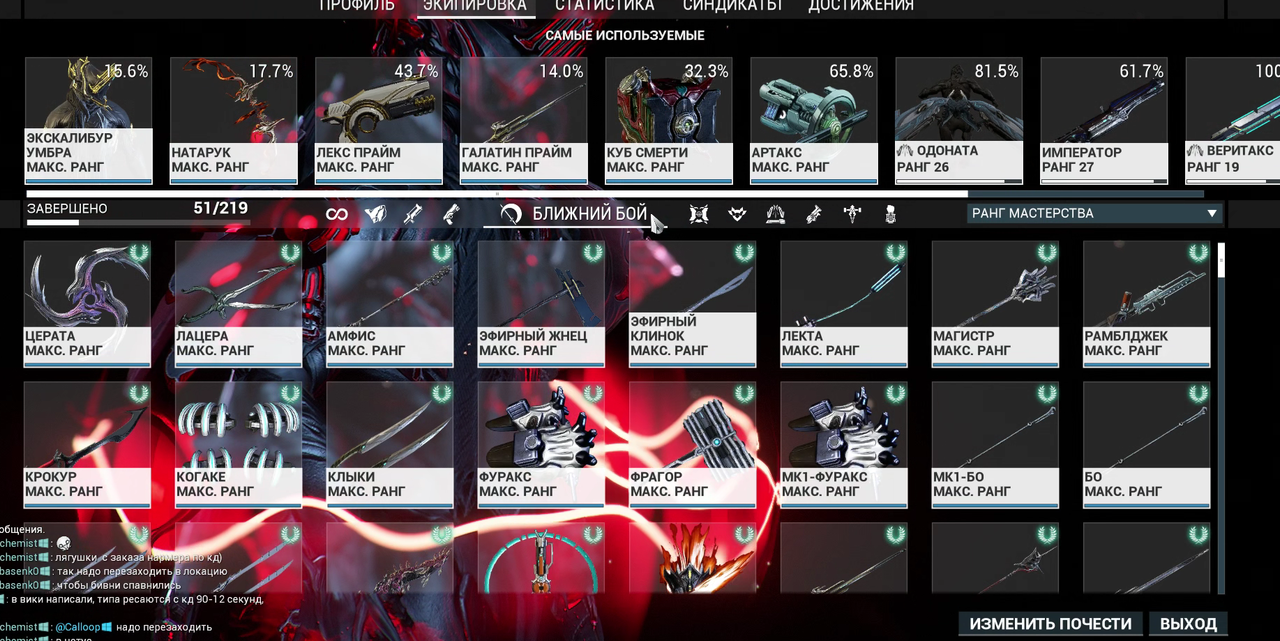Click the 65.8% usage value on АРТАКС
Screen dimensions: 1280x641
pos(851,72)
